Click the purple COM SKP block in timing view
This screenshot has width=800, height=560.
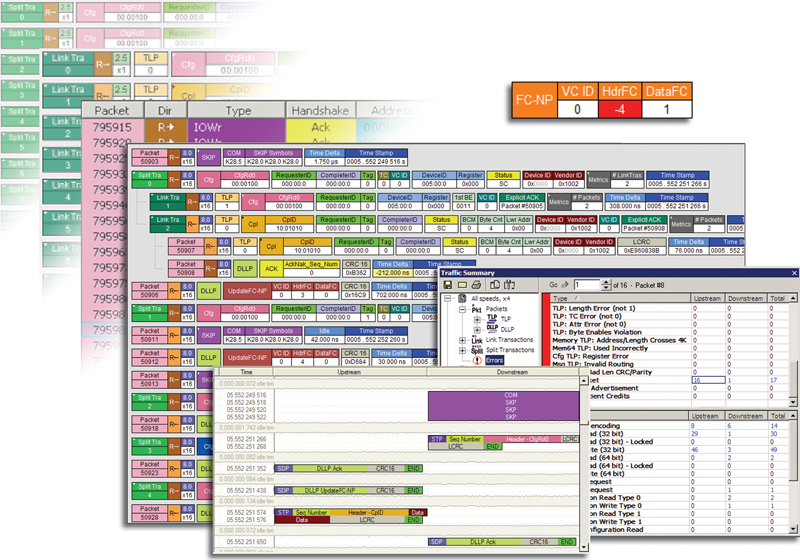[x=504, y=406]
